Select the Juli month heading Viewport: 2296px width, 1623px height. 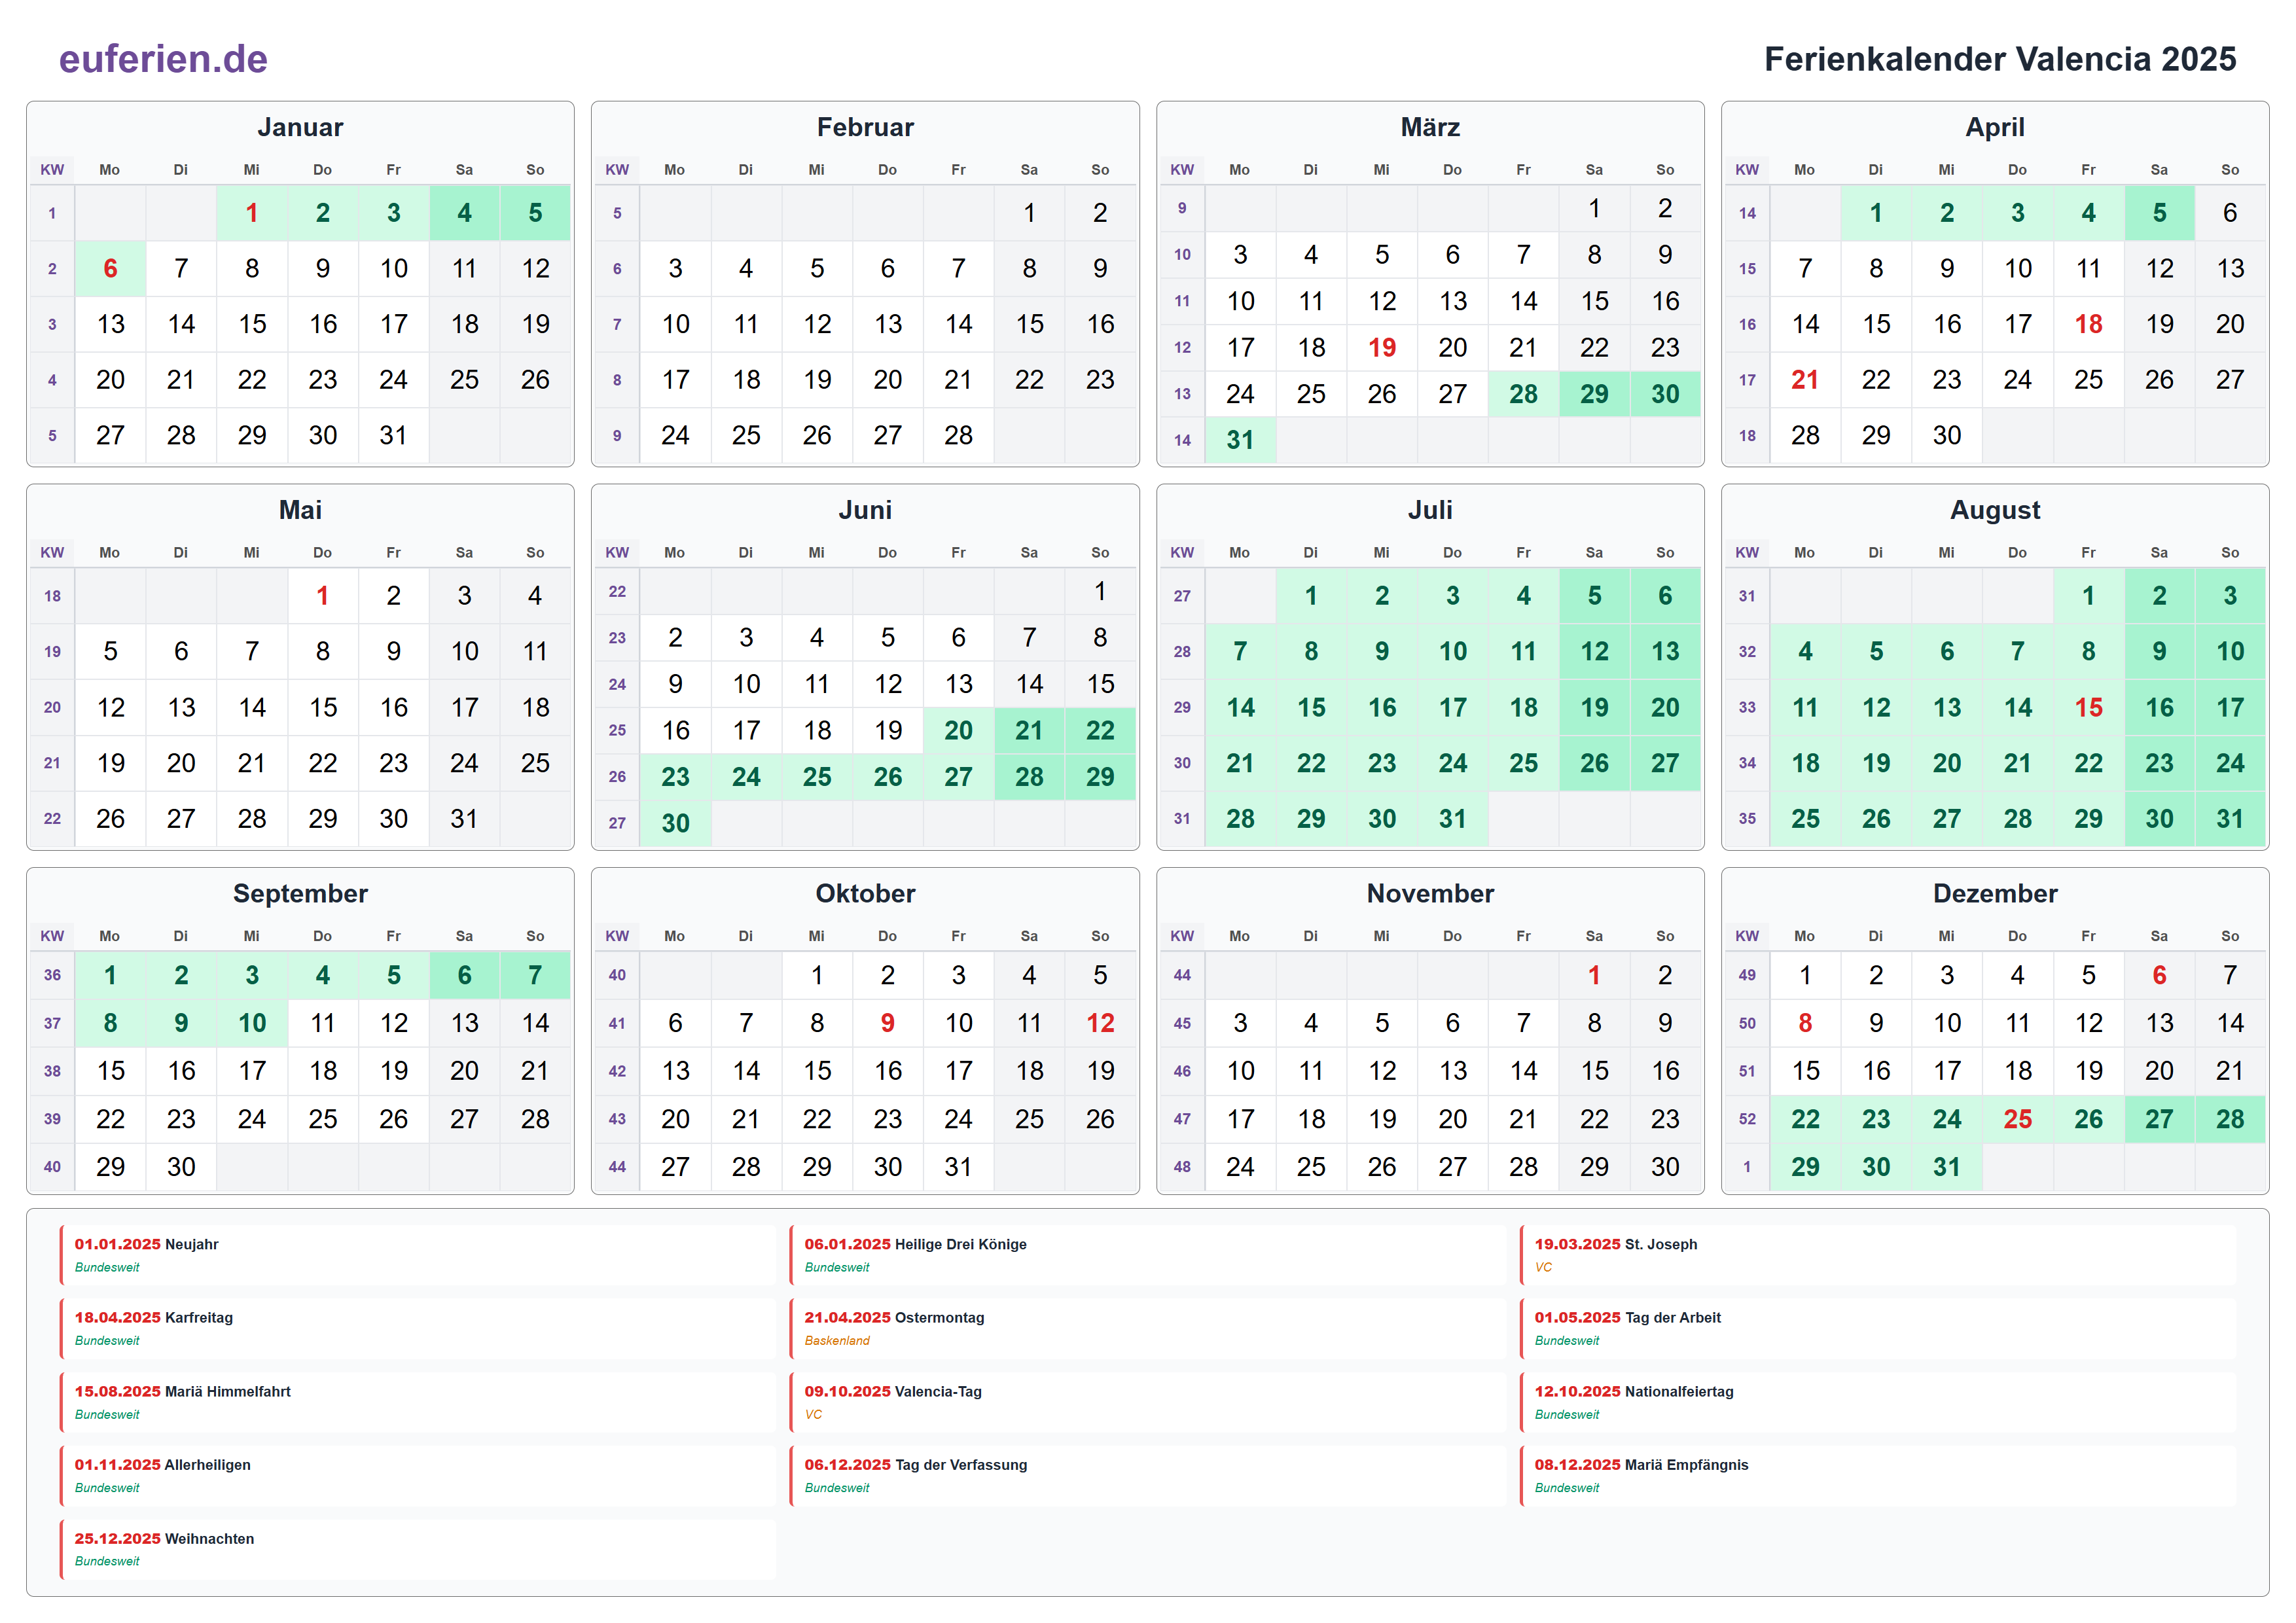coord(1430,510)
